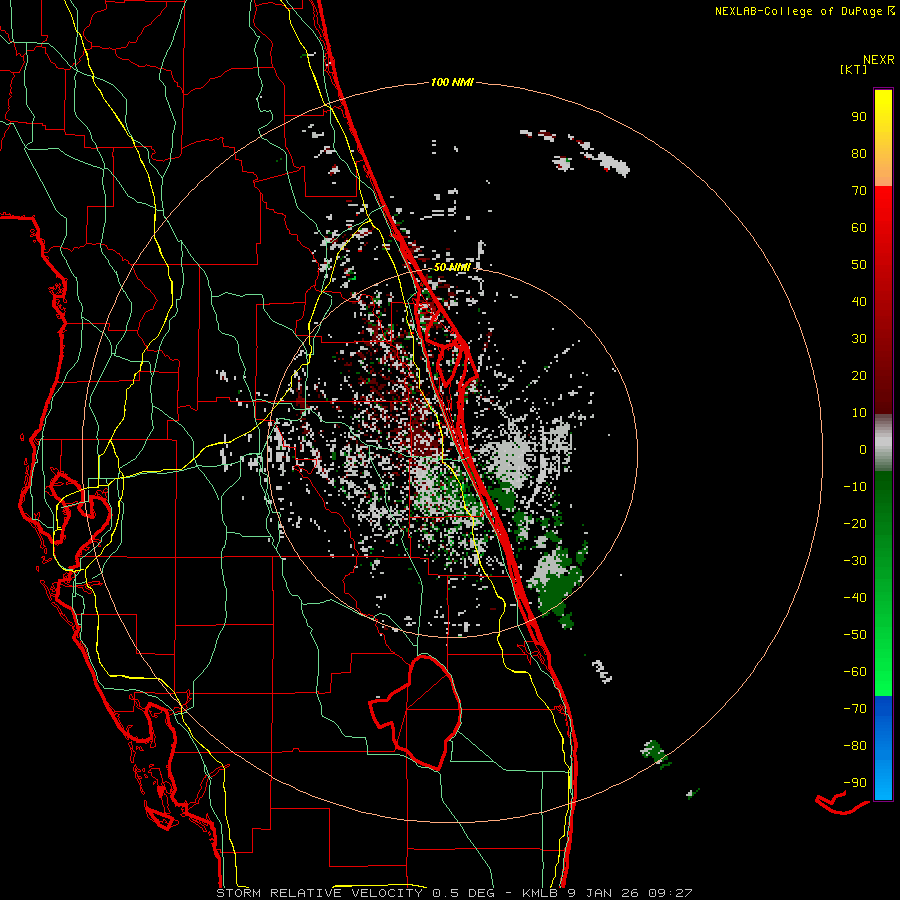
Task: Click the Lake Okeechobee outline on the map
Action: [417, 712]
